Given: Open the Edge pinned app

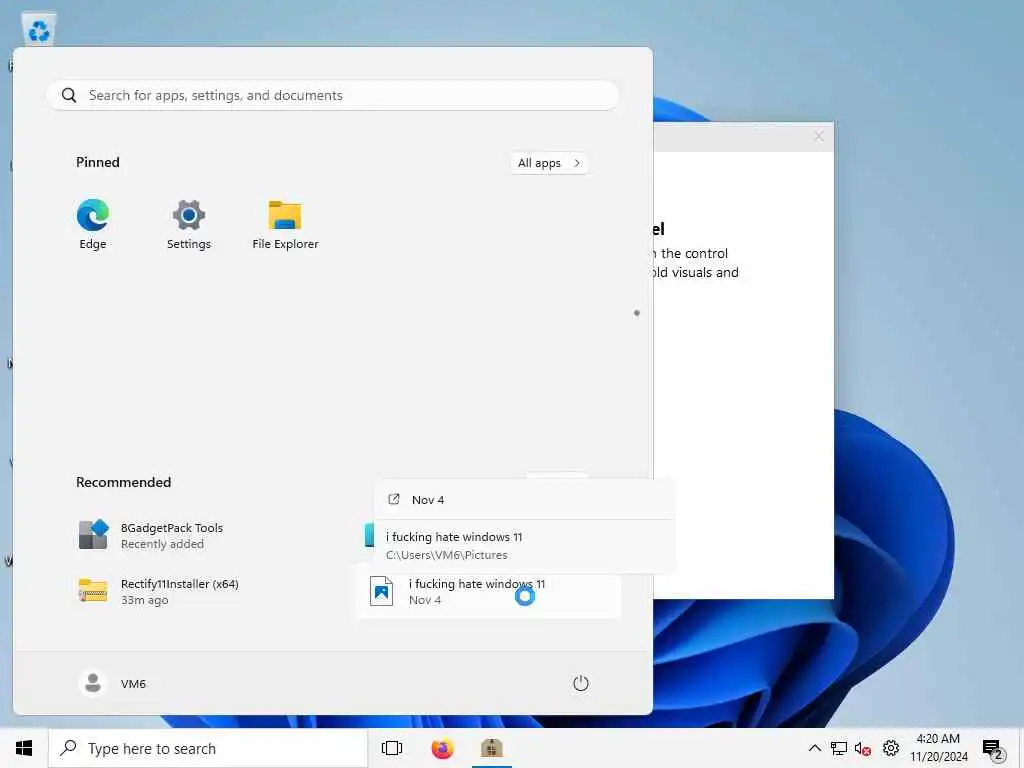Looking at the screenshot, I should coord(93,224).
